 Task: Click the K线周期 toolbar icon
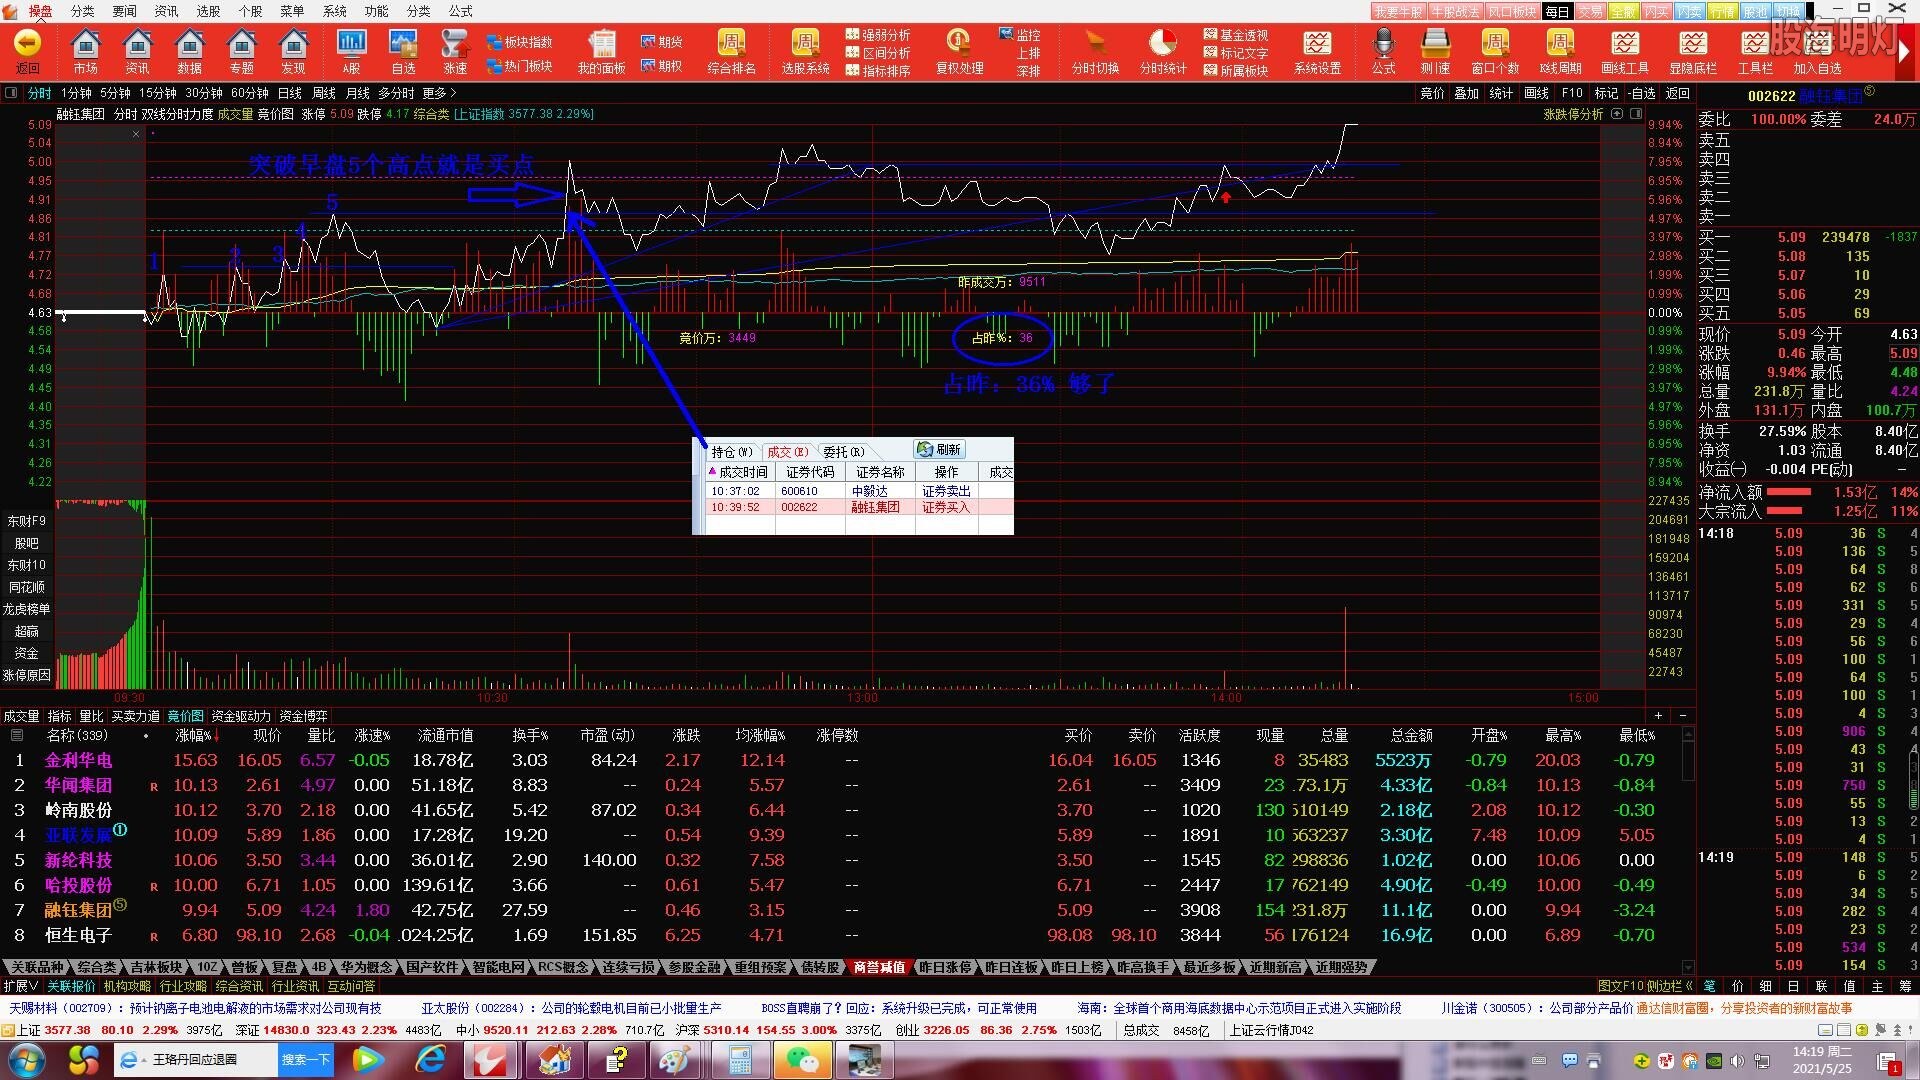point(1560,51)
